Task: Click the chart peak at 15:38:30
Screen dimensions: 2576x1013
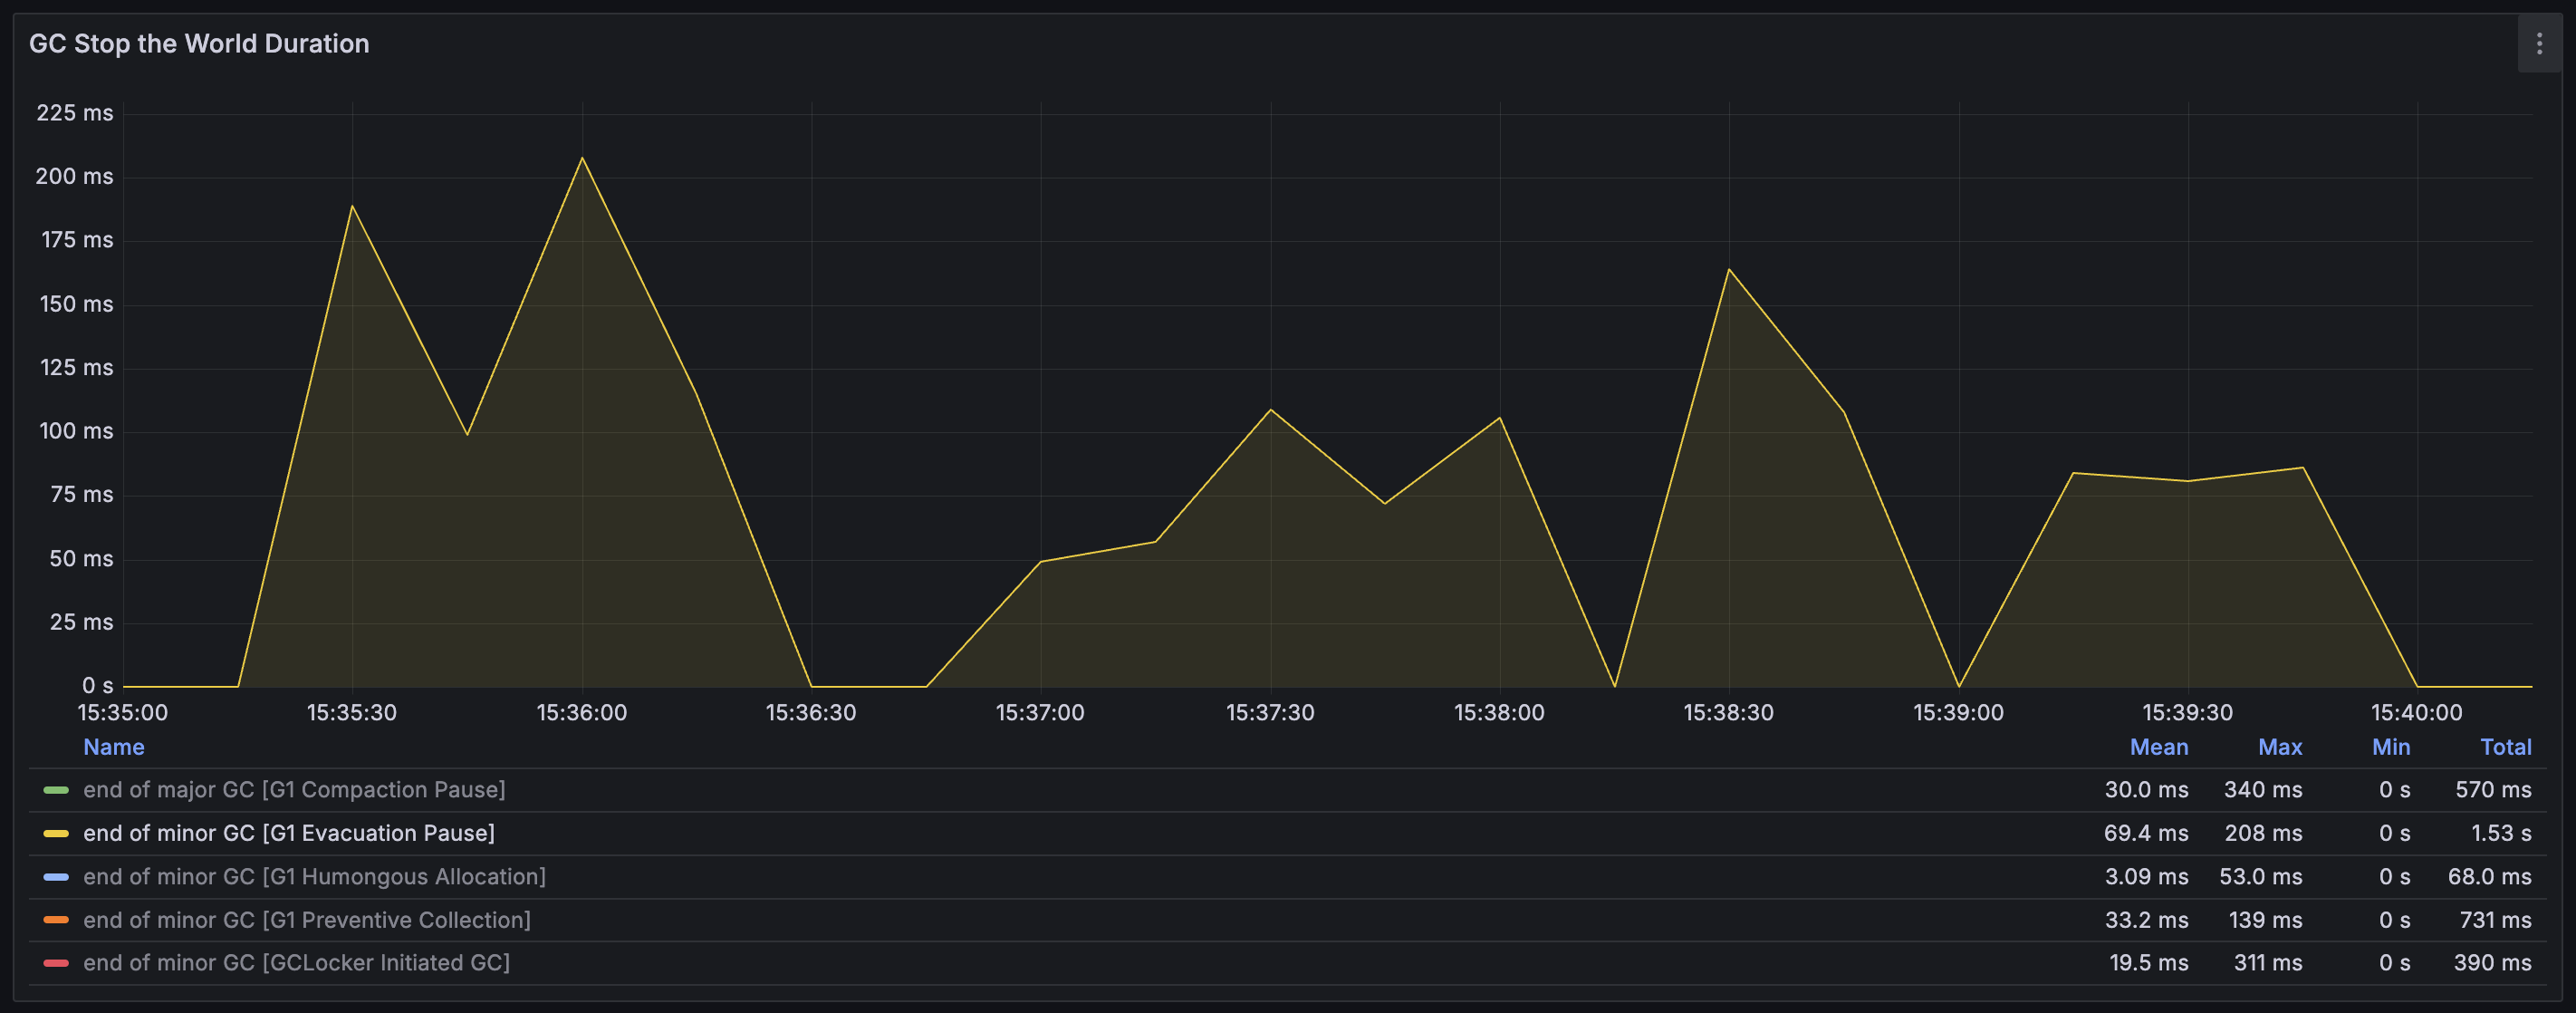Action: (x=1729, y=269)
